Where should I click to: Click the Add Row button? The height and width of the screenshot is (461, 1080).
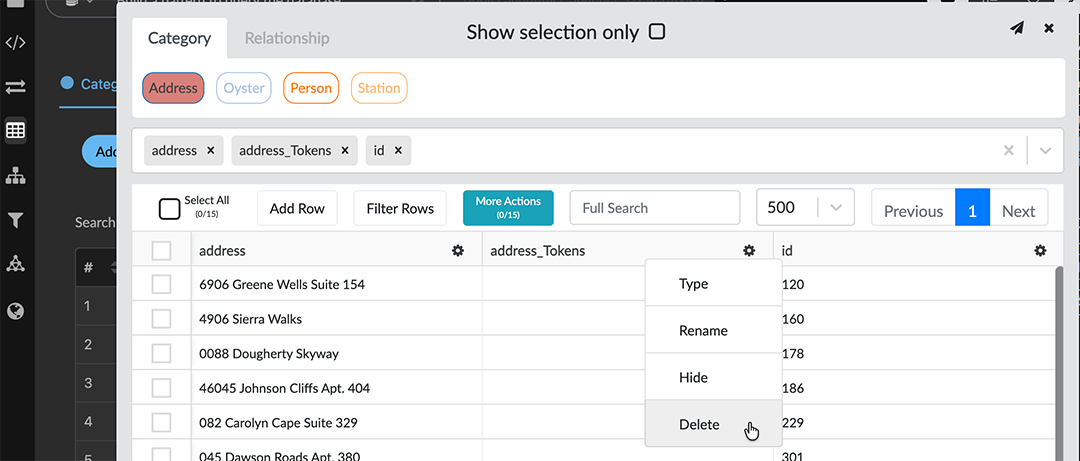(x=297, y=208)
